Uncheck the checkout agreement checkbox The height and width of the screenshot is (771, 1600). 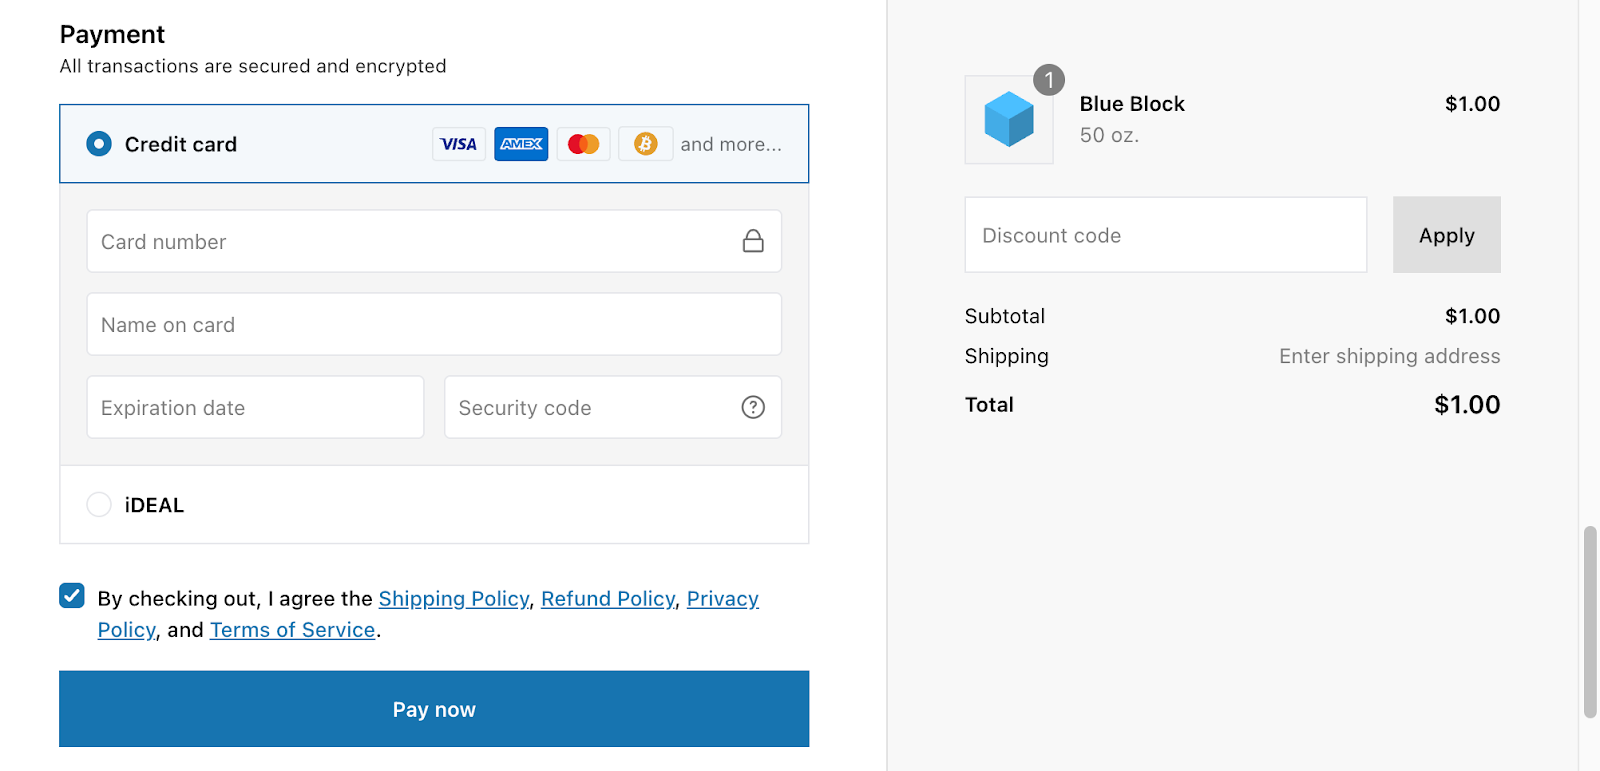pyautogui.click(x=71, y=595)
